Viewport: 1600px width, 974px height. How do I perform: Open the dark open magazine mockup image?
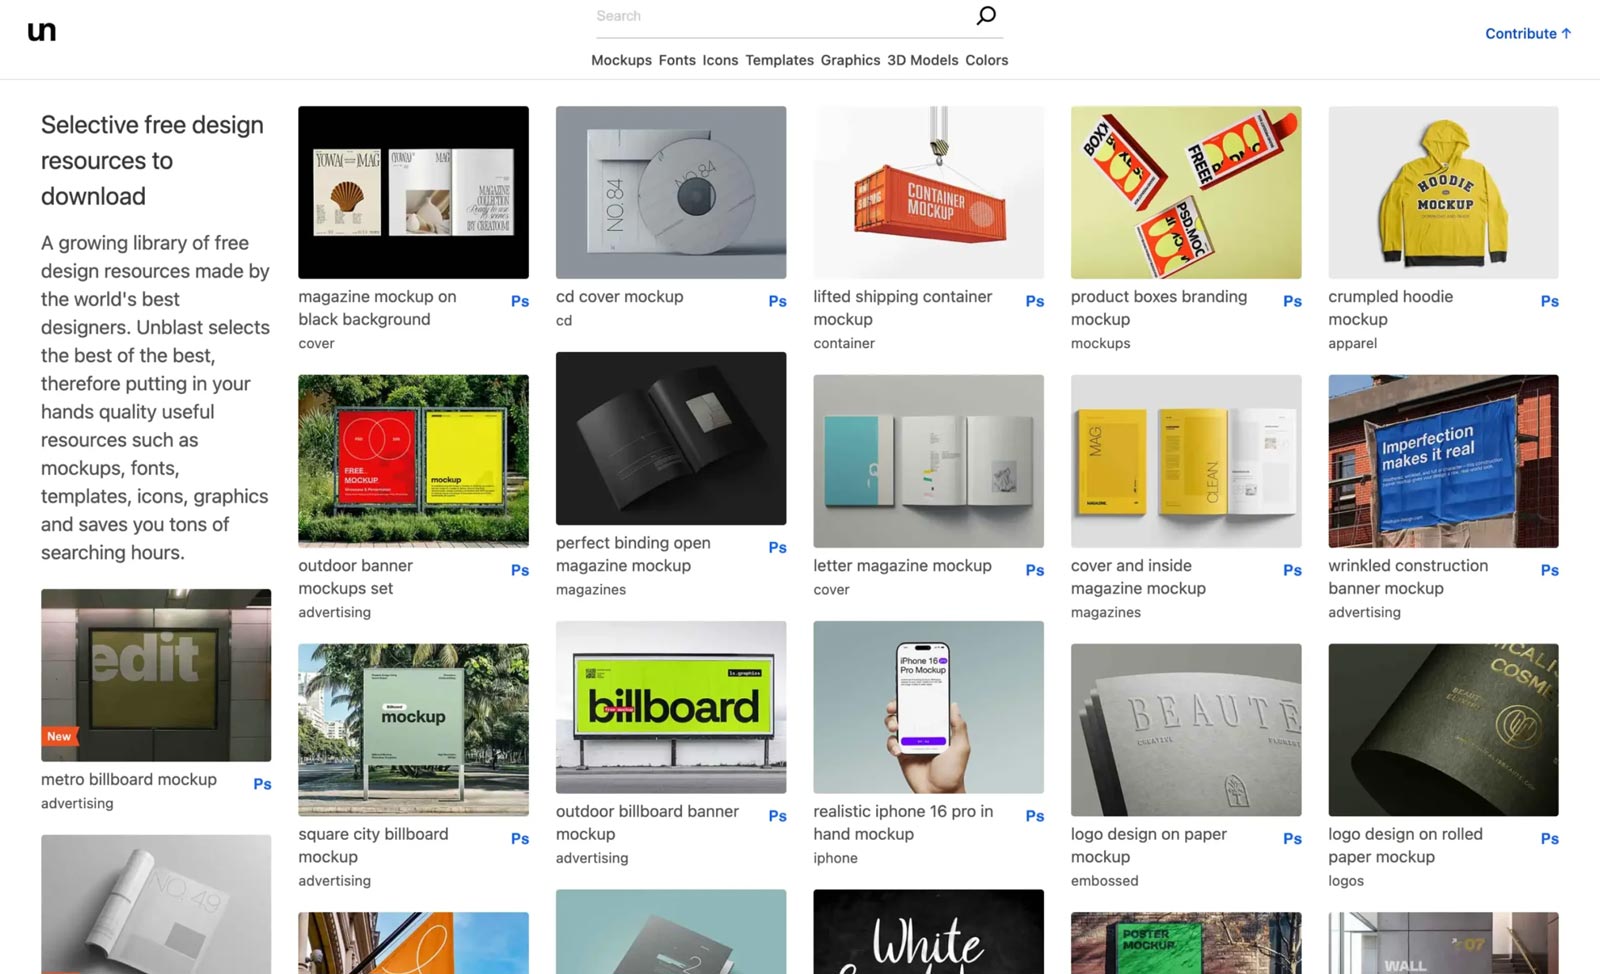click(671, 438)
